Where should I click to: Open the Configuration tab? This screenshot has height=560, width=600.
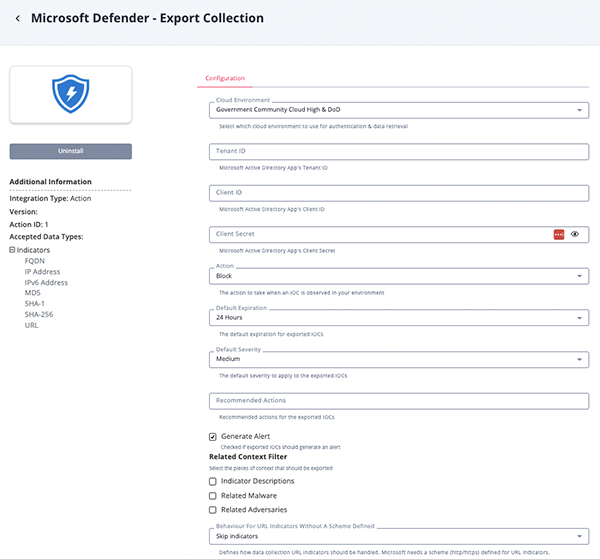click(x=225, y=78)
